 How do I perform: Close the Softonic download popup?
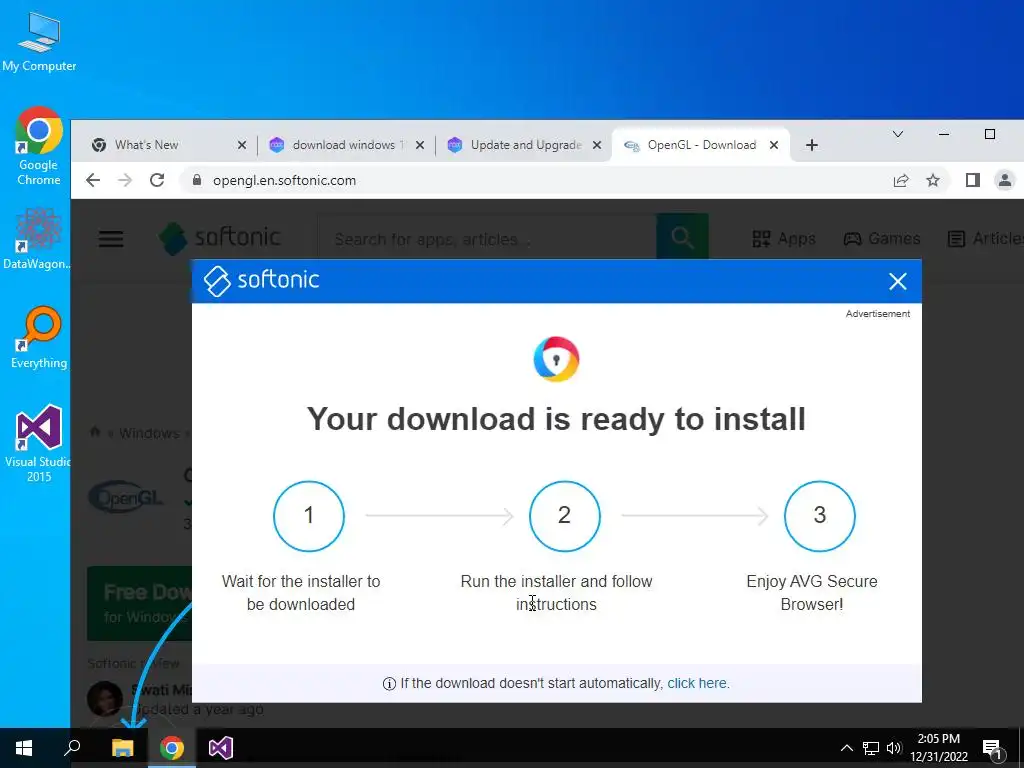(898, 281)
